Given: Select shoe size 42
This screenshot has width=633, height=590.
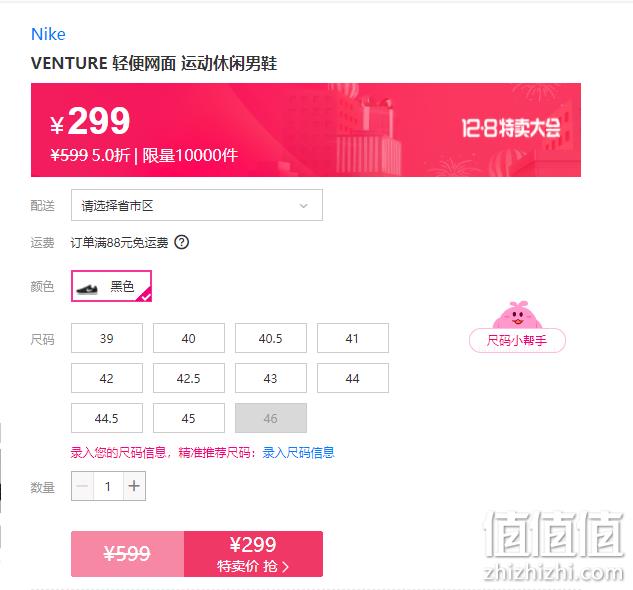Looking at the screenshot, I should [x=107, y=378].
